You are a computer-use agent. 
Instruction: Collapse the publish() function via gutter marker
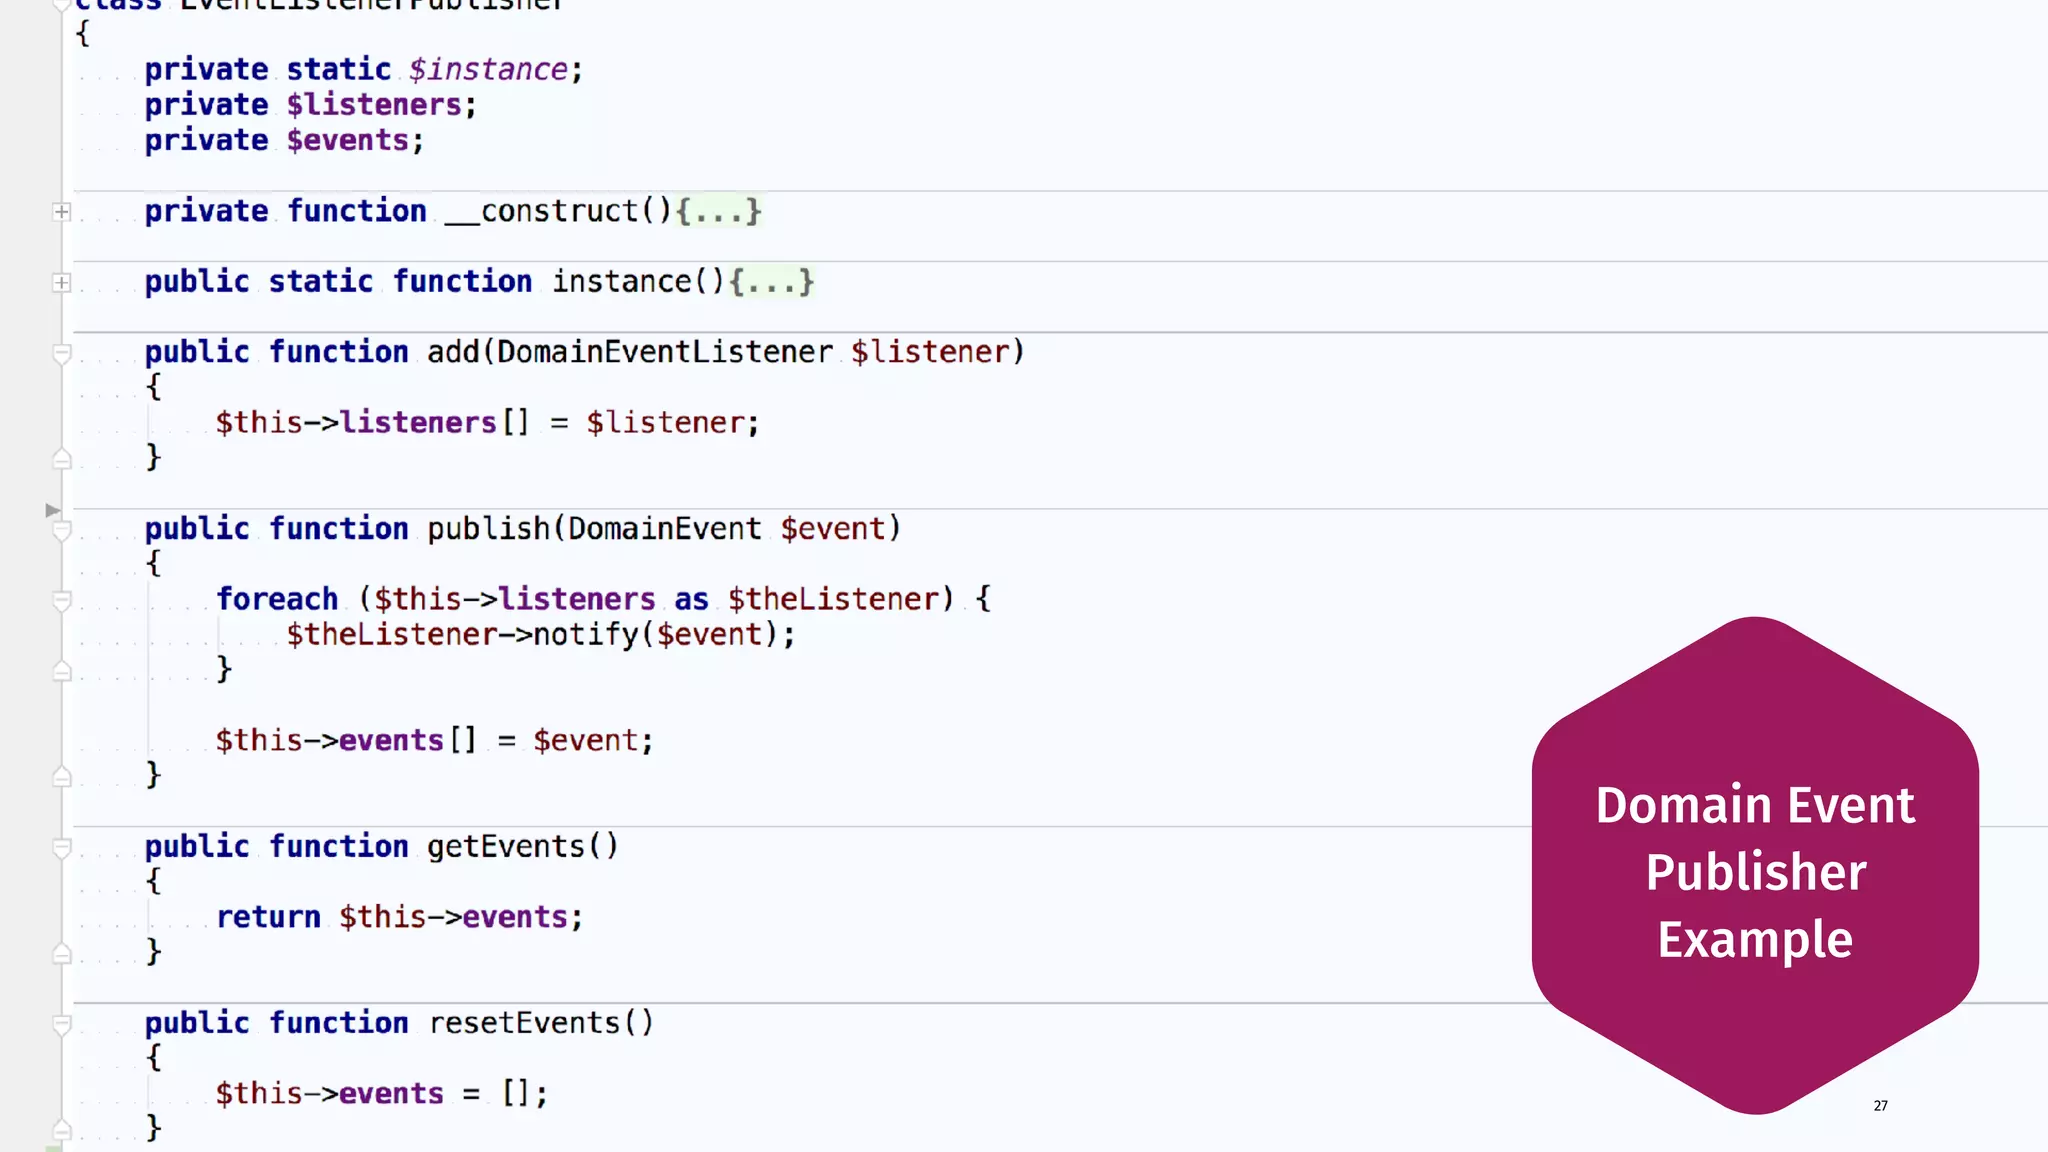61,531
